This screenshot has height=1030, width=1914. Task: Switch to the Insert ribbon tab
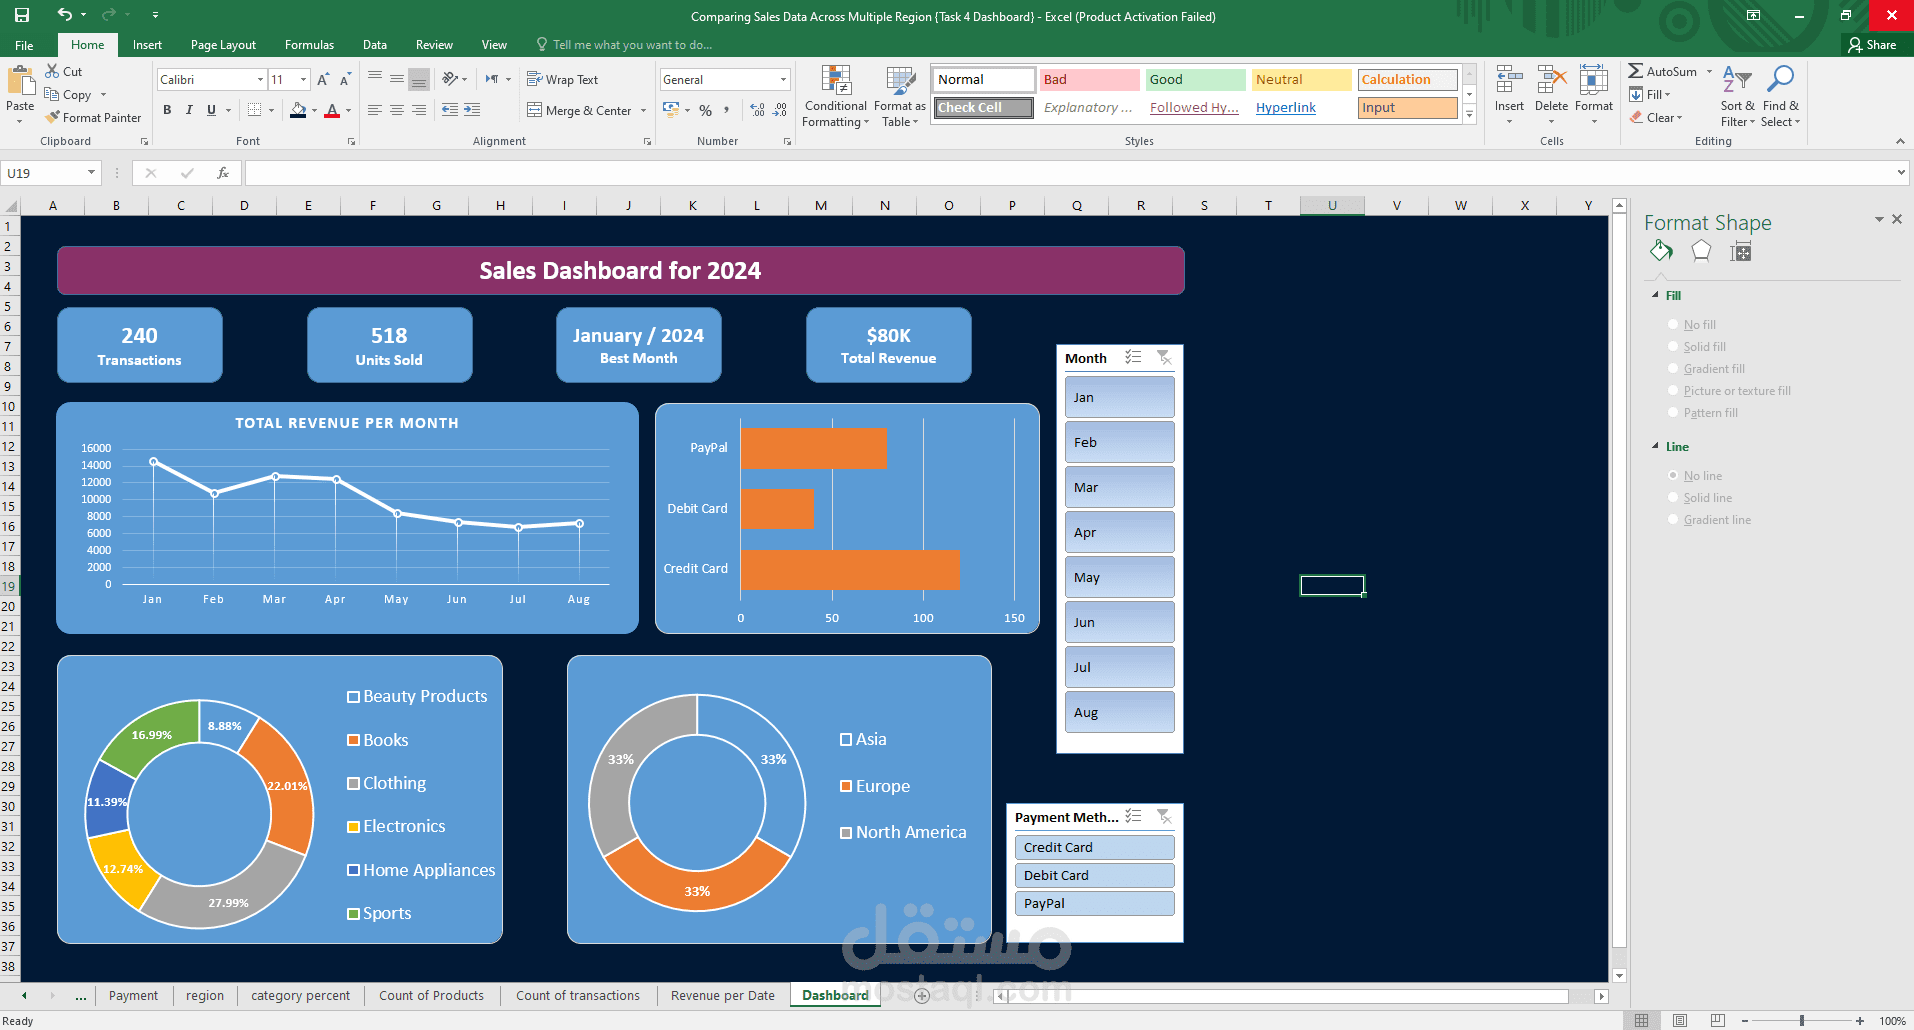pyautogui.click(x=147, y=45)
